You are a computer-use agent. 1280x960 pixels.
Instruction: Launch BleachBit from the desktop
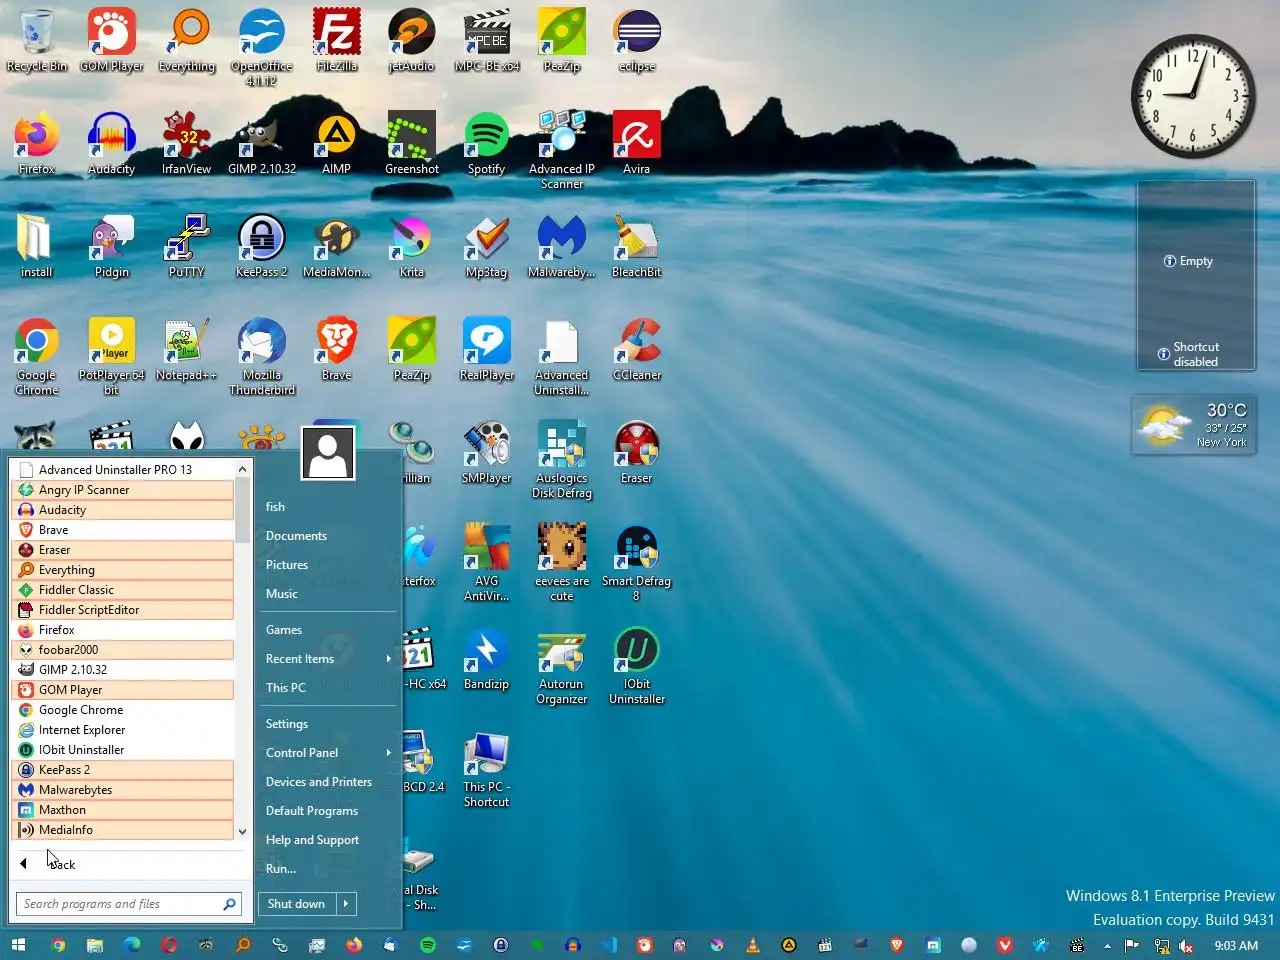click(637, 246)
